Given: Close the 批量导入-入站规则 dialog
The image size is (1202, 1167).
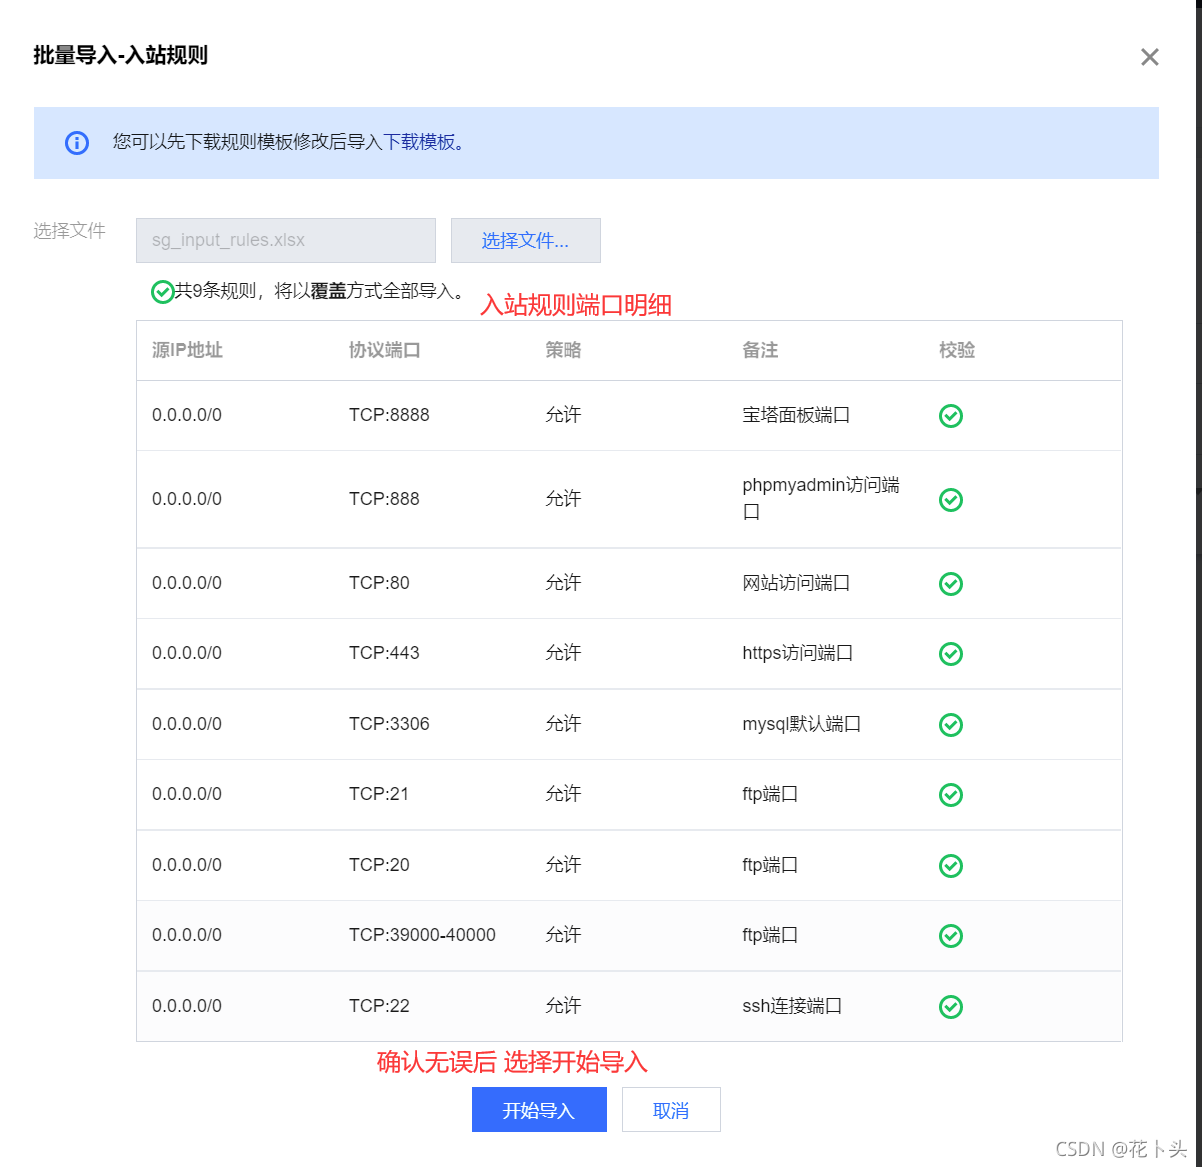Looking at the screenshot, I should click(1149, 57).
